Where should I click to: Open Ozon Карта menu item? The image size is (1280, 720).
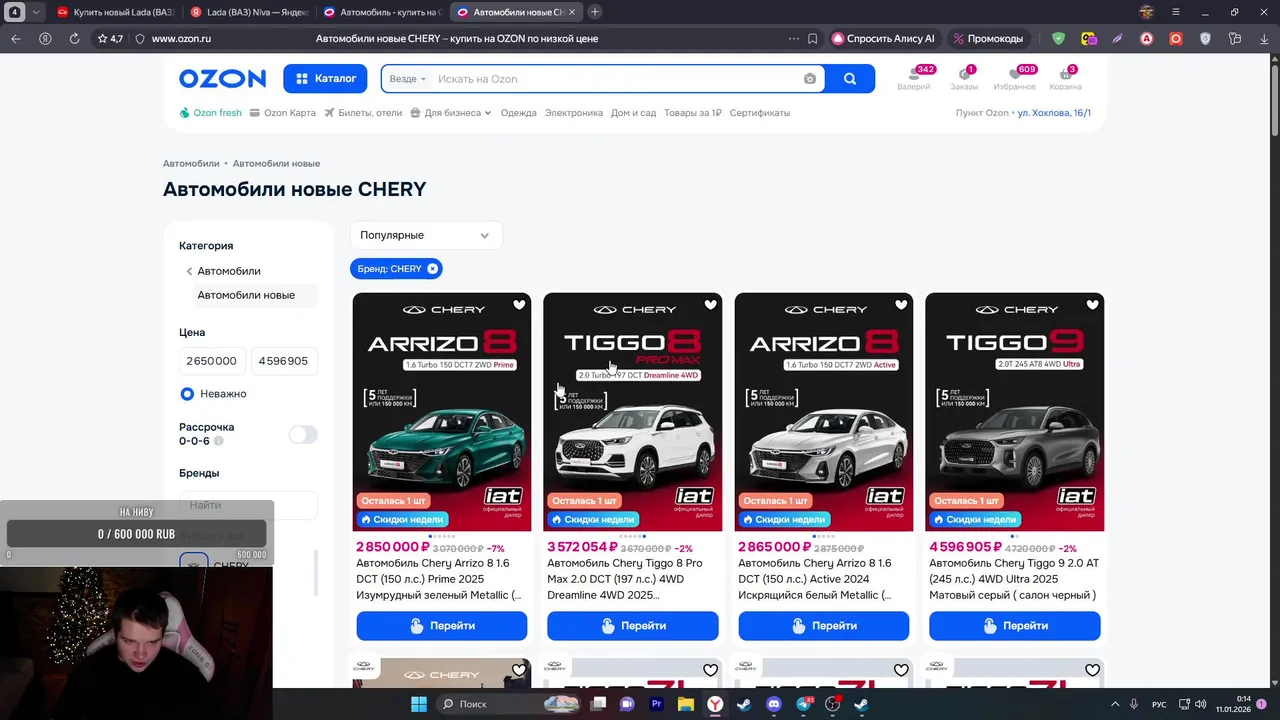click(x=283, y=113)
